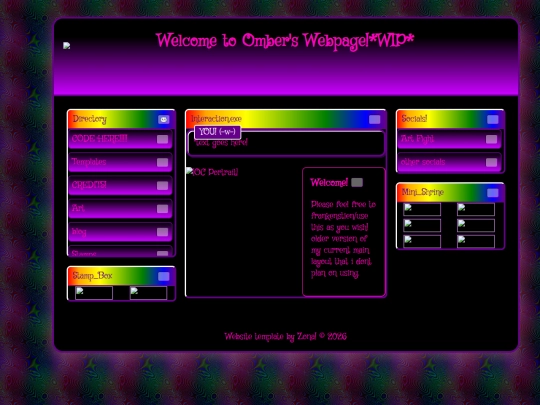Screen dimensions: 540x405
Task: Open the CODE HERE!!!! directory link
Action: (121, 139)
